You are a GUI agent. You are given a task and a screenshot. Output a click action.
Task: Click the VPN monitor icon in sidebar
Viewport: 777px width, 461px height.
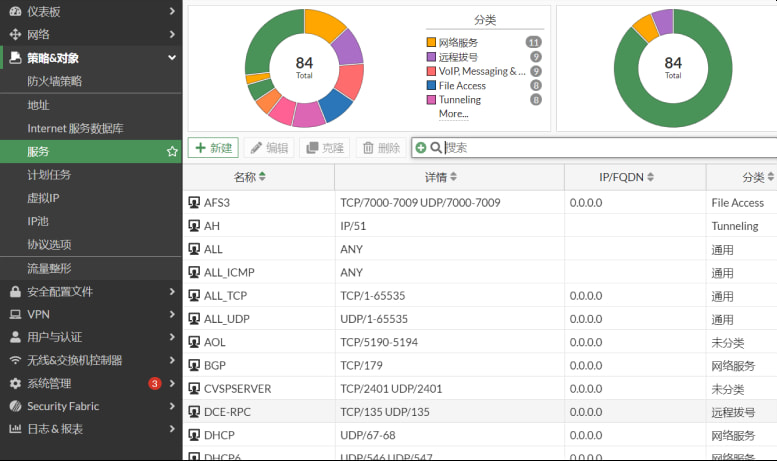(15, 314)
